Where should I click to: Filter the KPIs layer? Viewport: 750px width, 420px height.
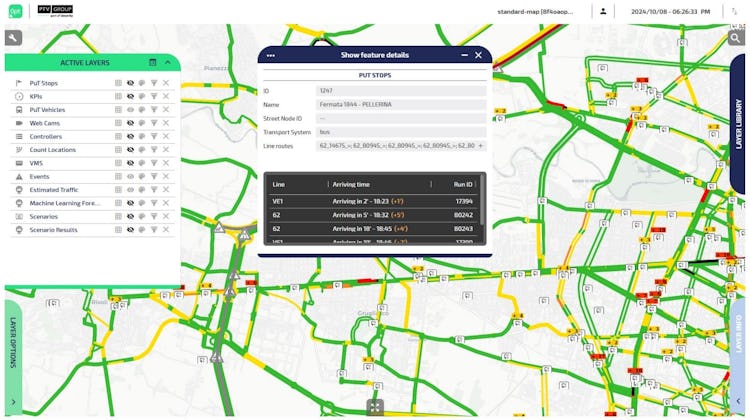pos(154,96)
